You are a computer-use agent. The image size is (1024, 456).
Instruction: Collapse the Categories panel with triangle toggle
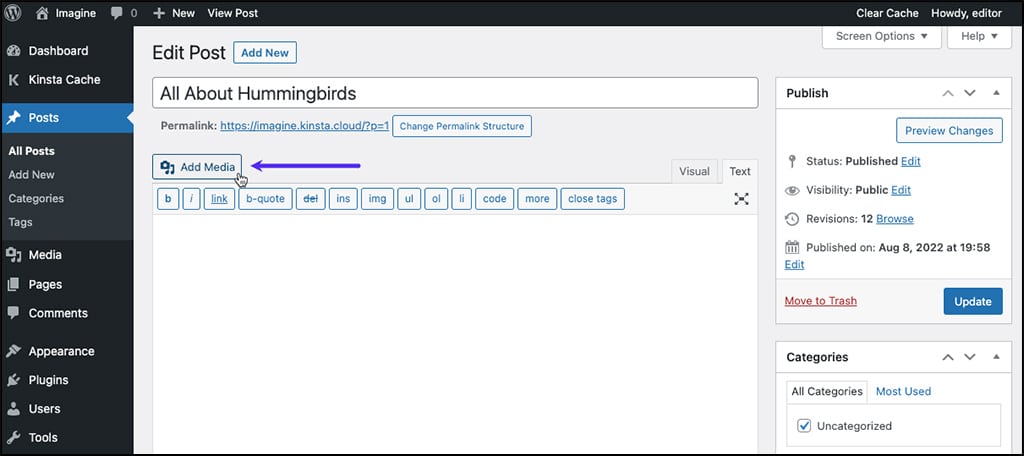point(995,357)
